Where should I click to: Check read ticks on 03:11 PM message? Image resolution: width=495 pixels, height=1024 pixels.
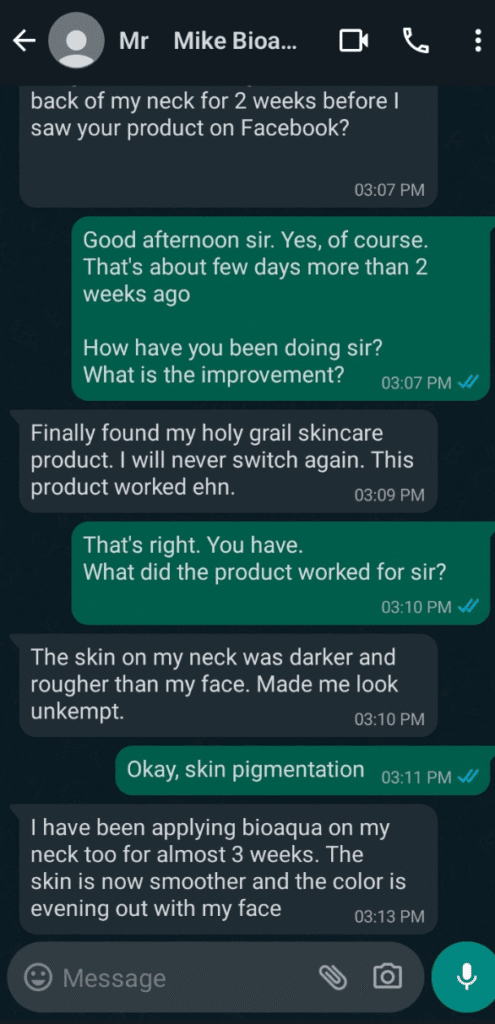click(469, 777)
